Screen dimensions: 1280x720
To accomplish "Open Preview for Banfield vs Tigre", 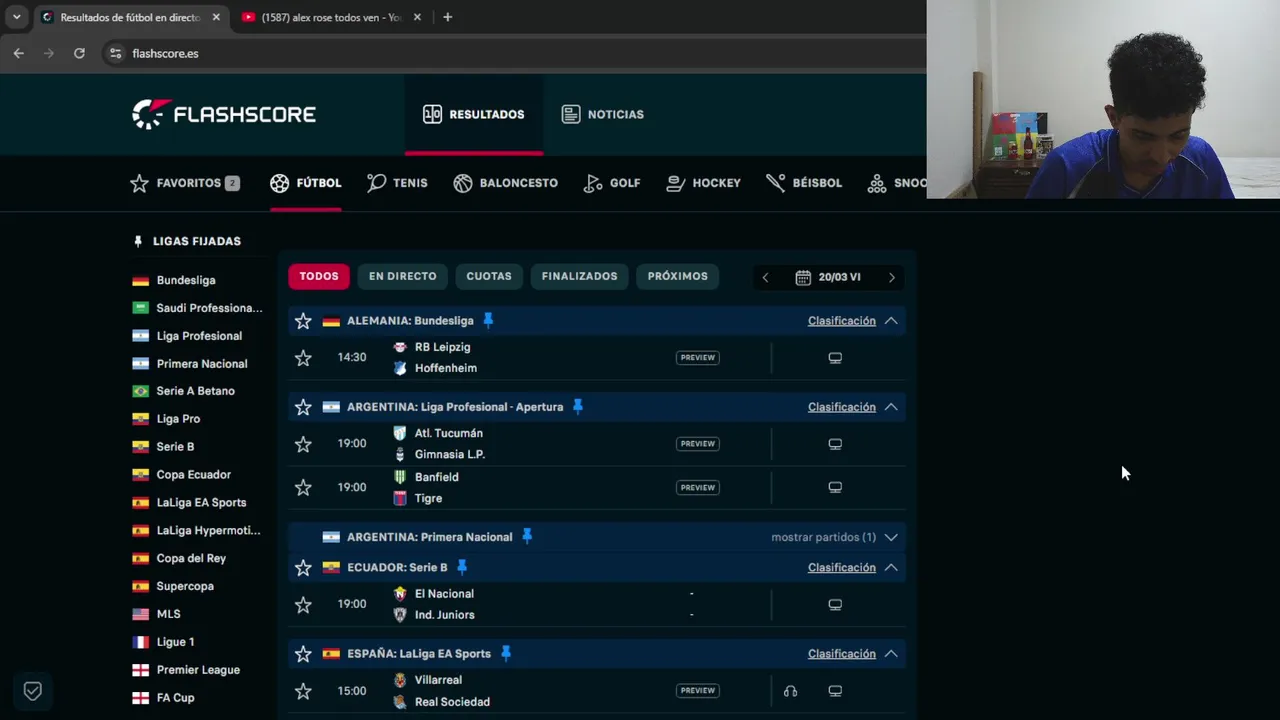I will [x=697, y=487].
